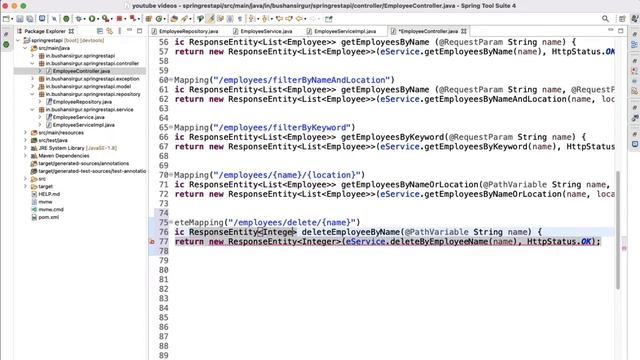Collapse the springrestapi project node
The height and width of the screenshot is (360, 640).
click(x=18, y=40)
